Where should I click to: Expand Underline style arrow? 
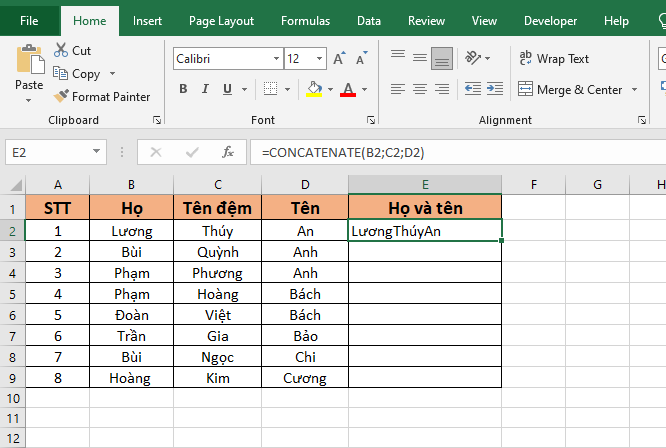pyautogui.click(x=244, y=89)
